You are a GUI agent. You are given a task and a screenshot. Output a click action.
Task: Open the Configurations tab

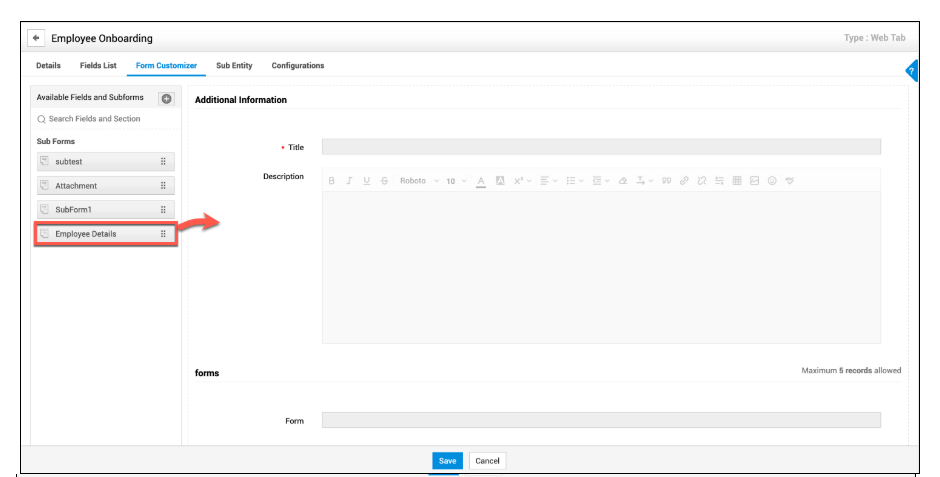tap(298, 66)
